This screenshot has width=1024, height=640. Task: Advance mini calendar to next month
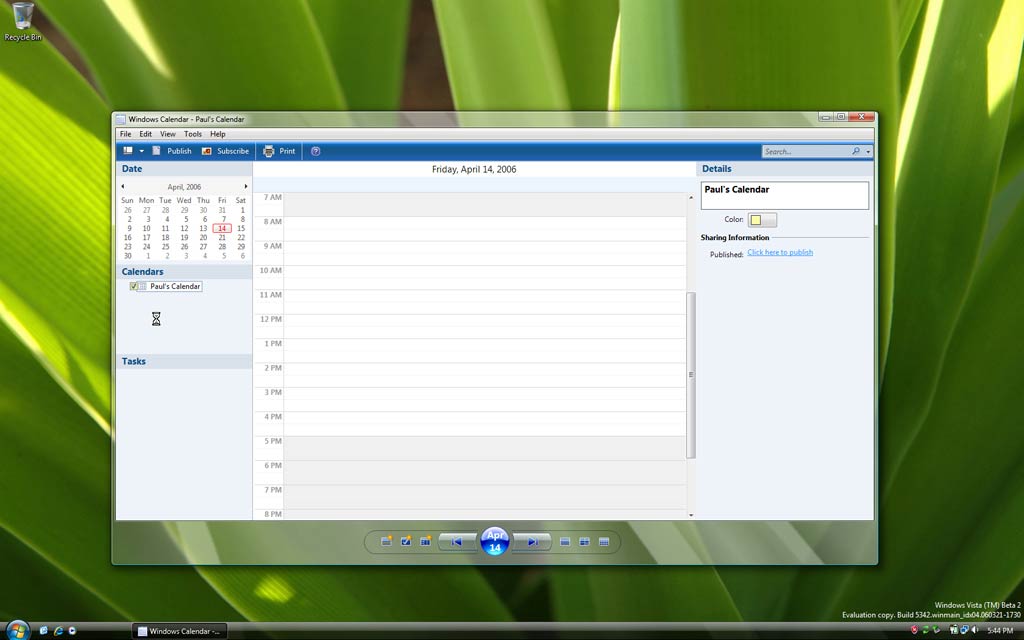click(246, 186)
